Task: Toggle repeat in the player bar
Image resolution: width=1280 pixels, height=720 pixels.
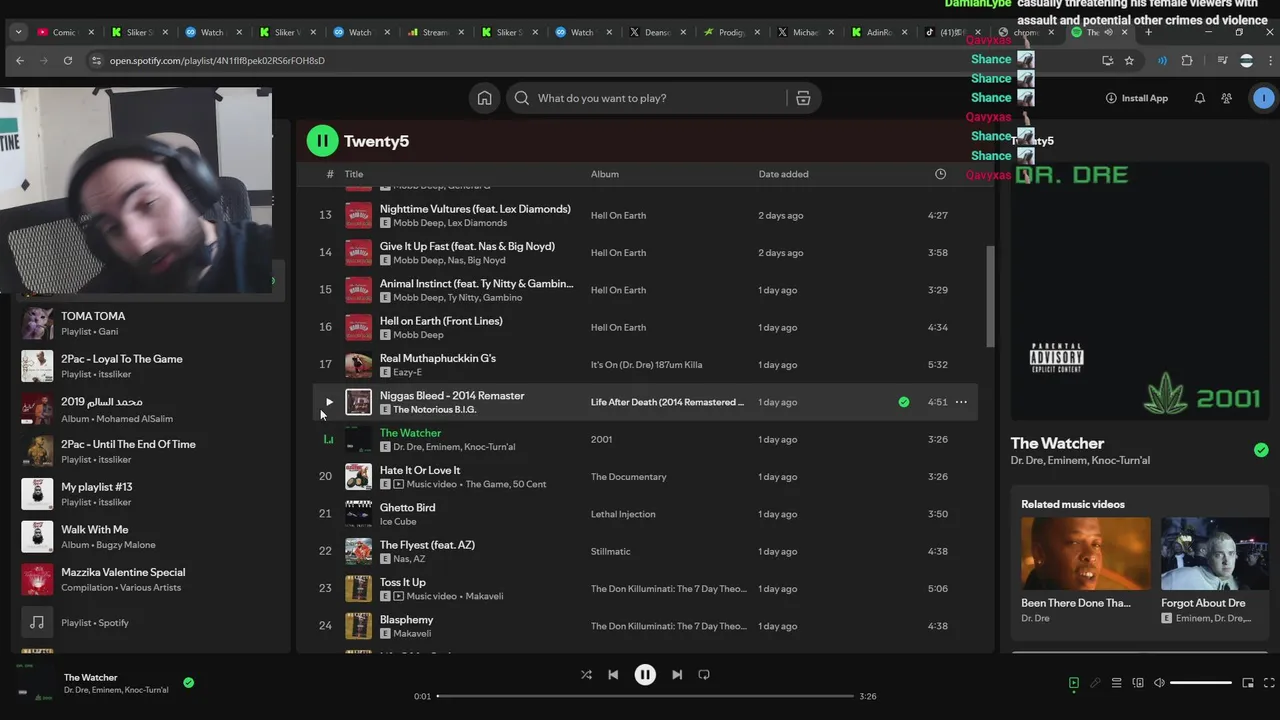Action: [704, 675]
